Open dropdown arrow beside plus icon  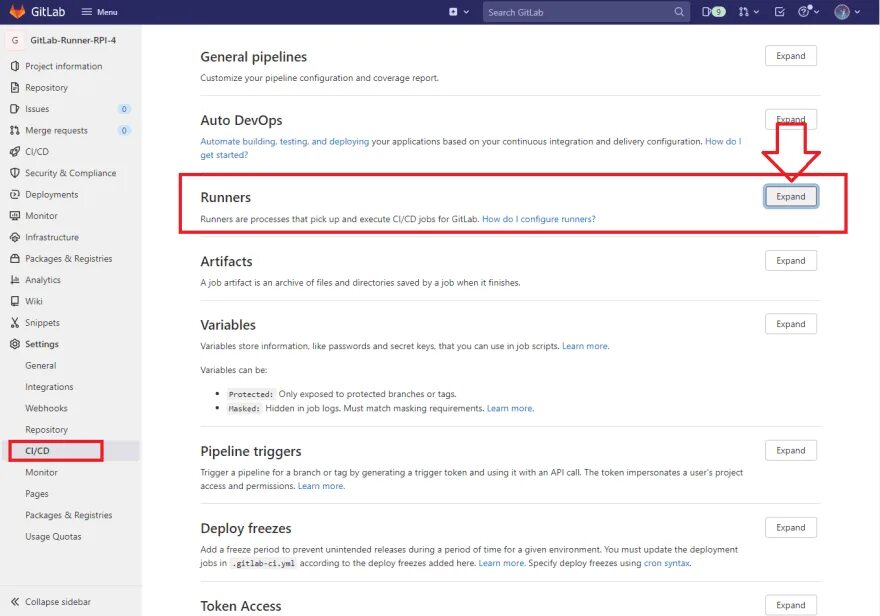pos(466,12)
